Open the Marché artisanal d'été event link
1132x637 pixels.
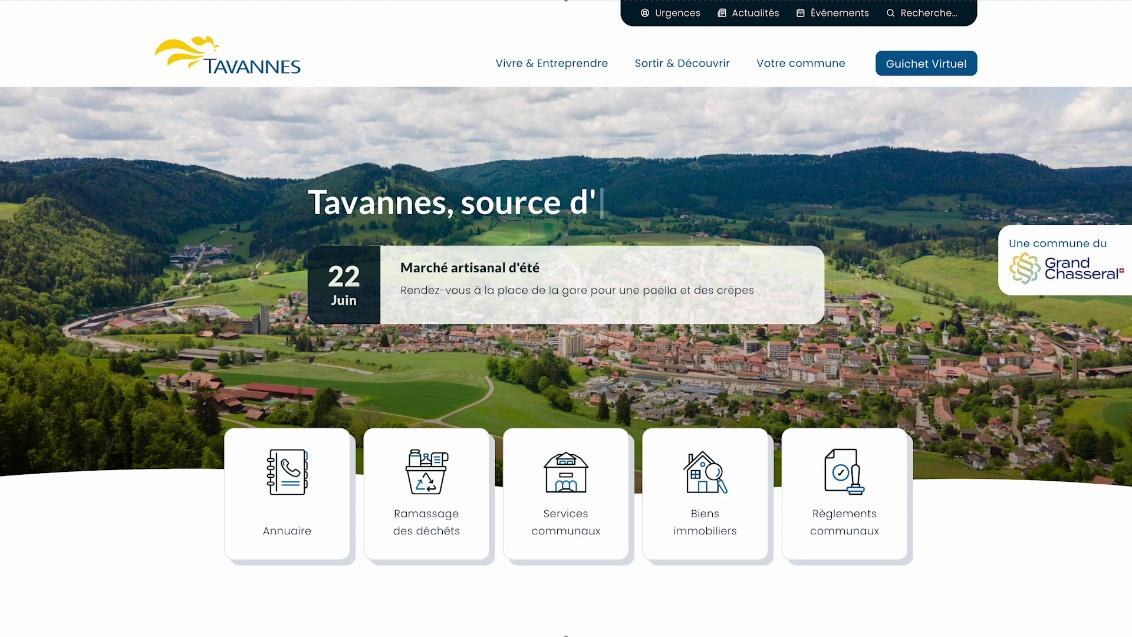pyautogui.click(x=470, y=268)
